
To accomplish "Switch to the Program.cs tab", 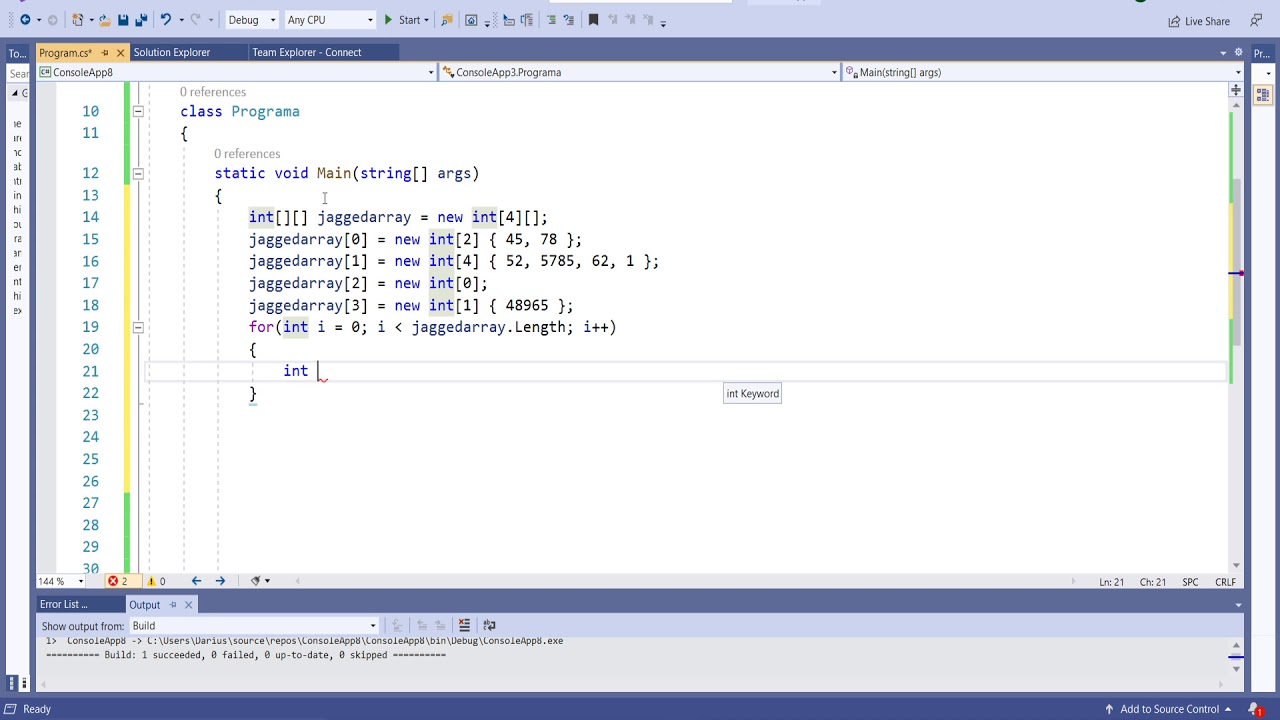I will click(x=65, y=52).
